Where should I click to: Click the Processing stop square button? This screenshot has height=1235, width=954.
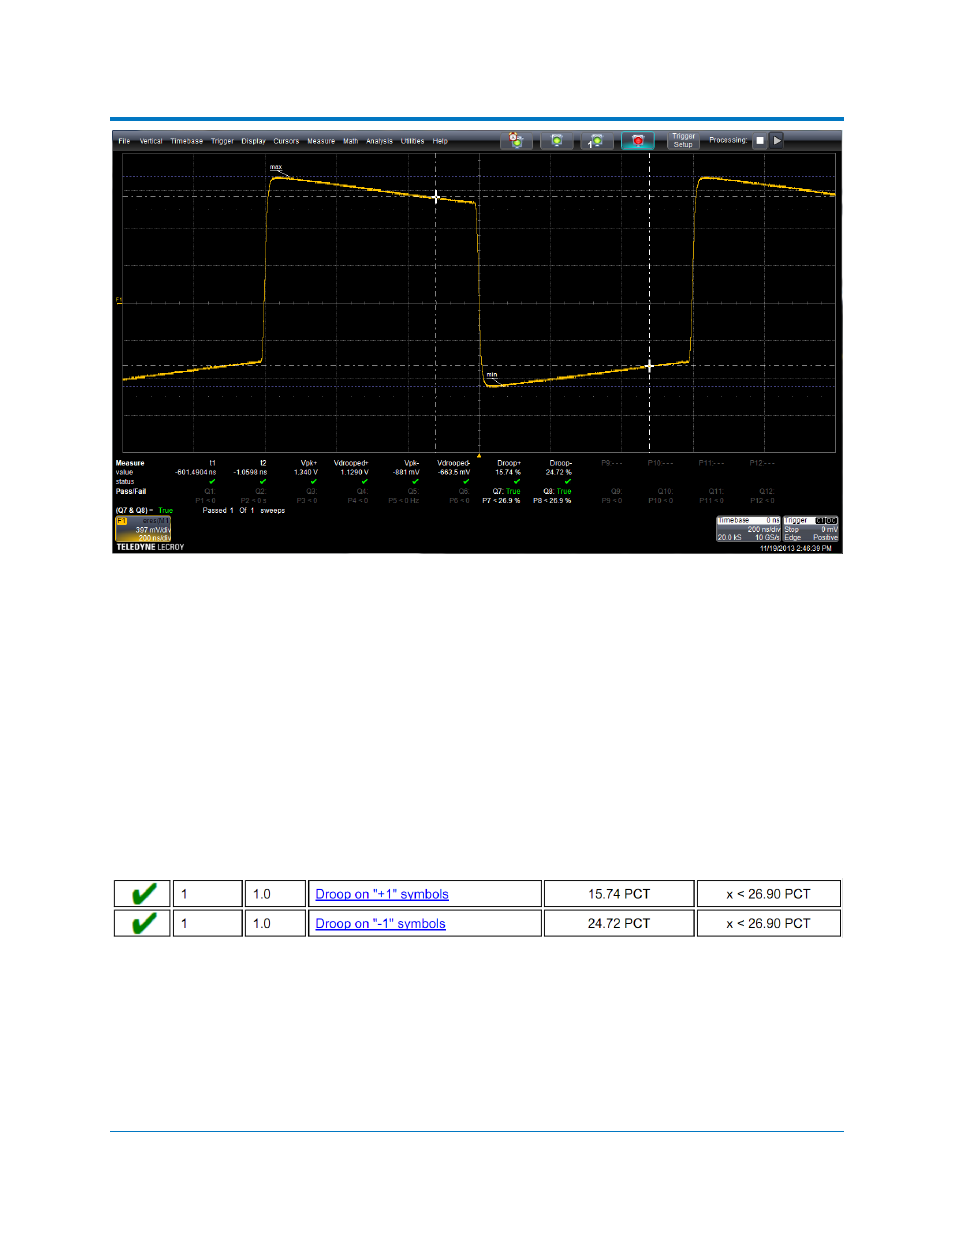click(760, 141)
